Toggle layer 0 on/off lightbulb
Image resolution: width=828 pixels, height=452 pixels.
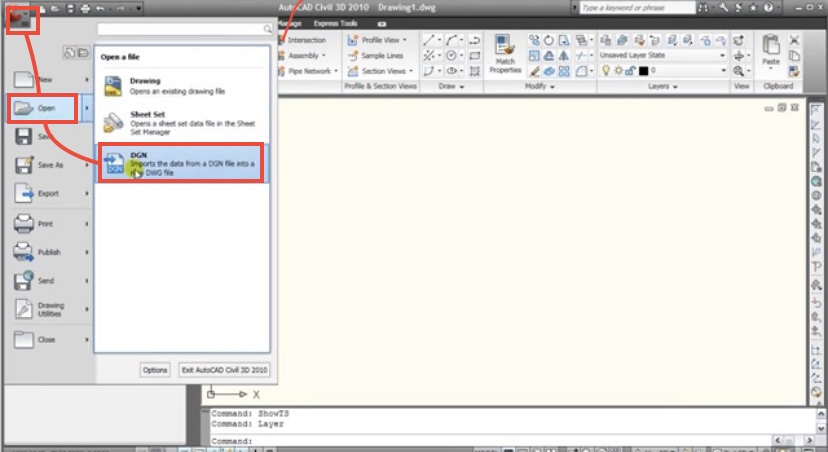click(606, 70)
